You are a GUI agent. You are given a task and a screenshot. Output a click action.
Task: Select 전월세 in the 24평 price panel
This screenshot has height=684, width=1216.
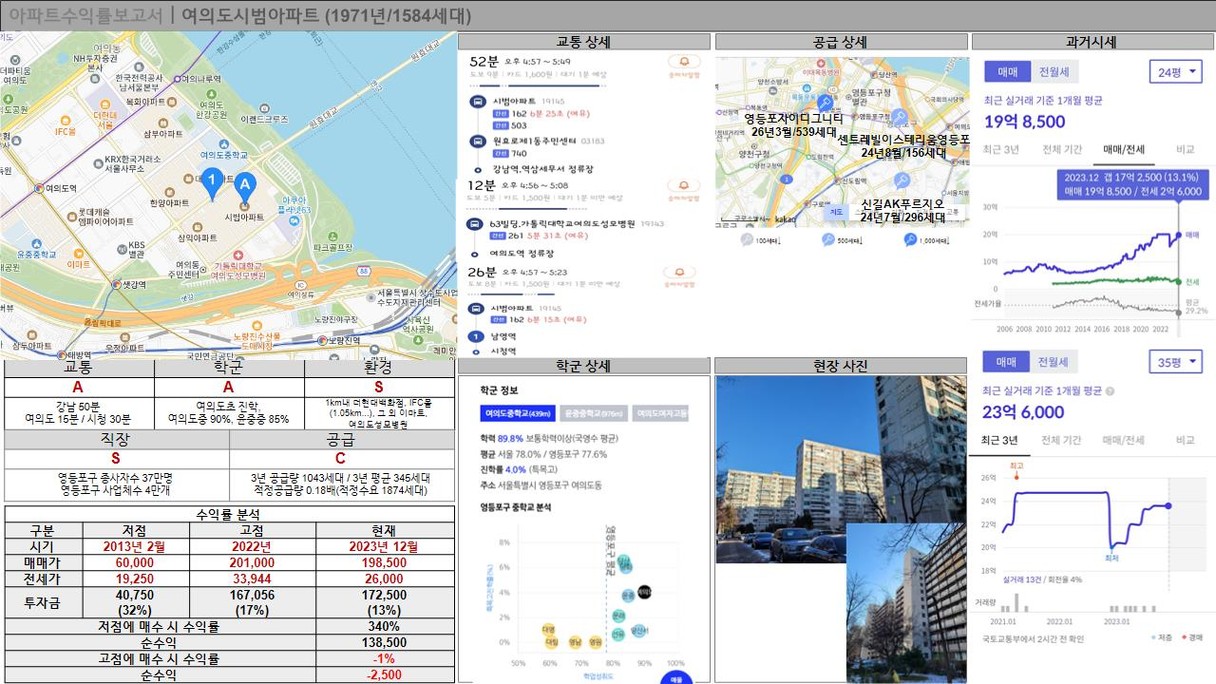(1054, 72)
